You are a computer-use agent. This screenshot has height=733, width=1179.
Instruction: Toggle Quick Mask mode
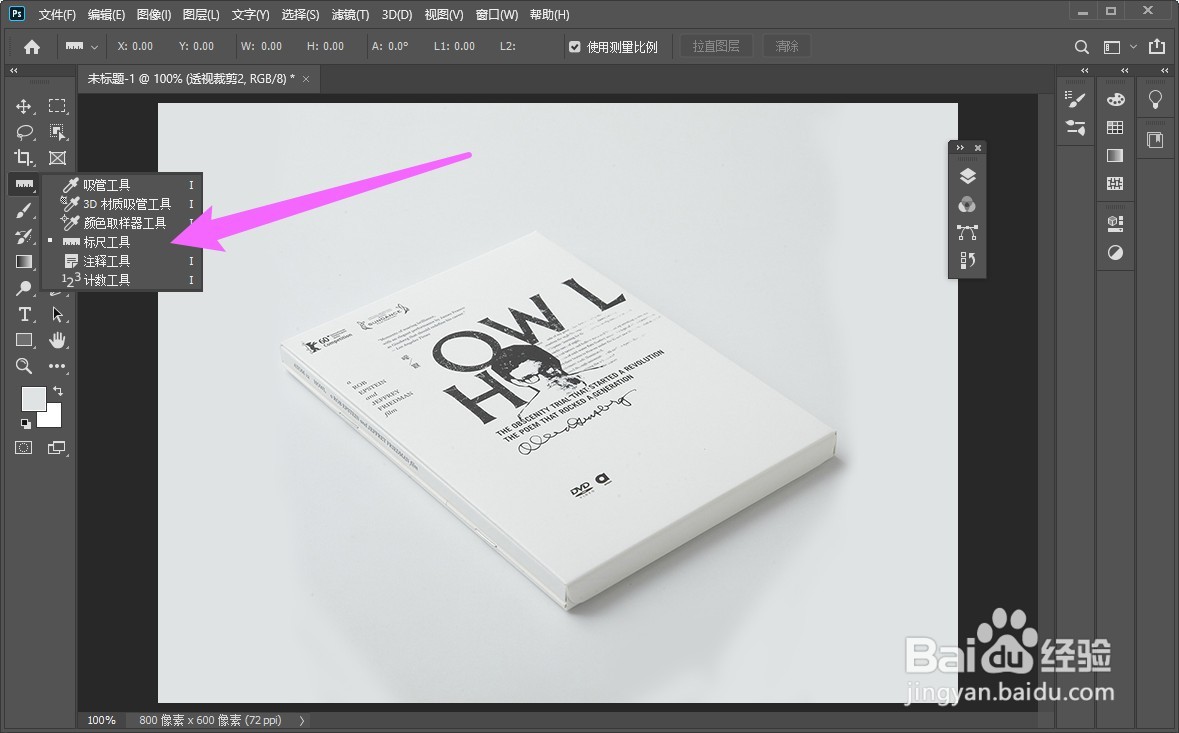click(x=24, y=448)
